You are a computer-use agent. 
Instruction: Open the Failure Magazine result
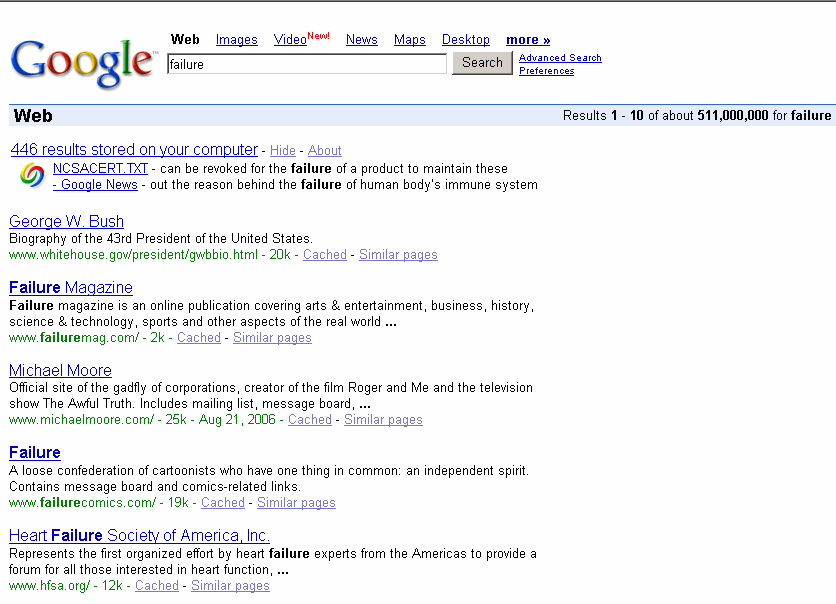[71, 287]
